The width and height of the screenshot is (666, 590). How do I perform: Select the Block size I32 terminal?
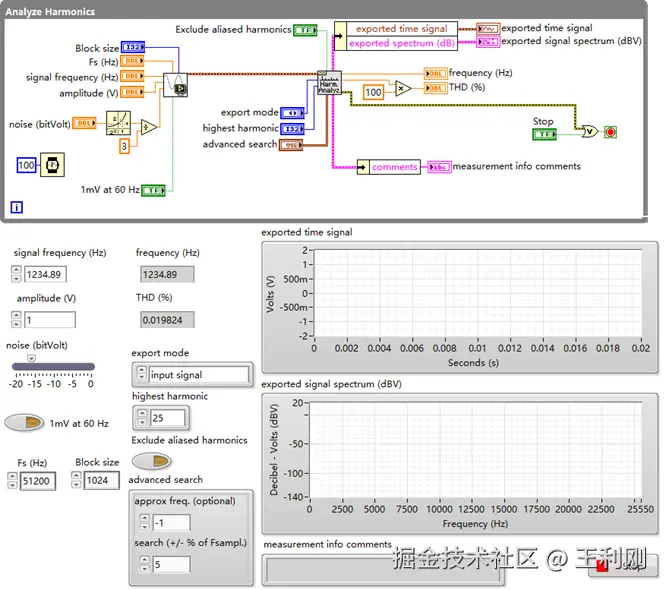coord(133,47)
